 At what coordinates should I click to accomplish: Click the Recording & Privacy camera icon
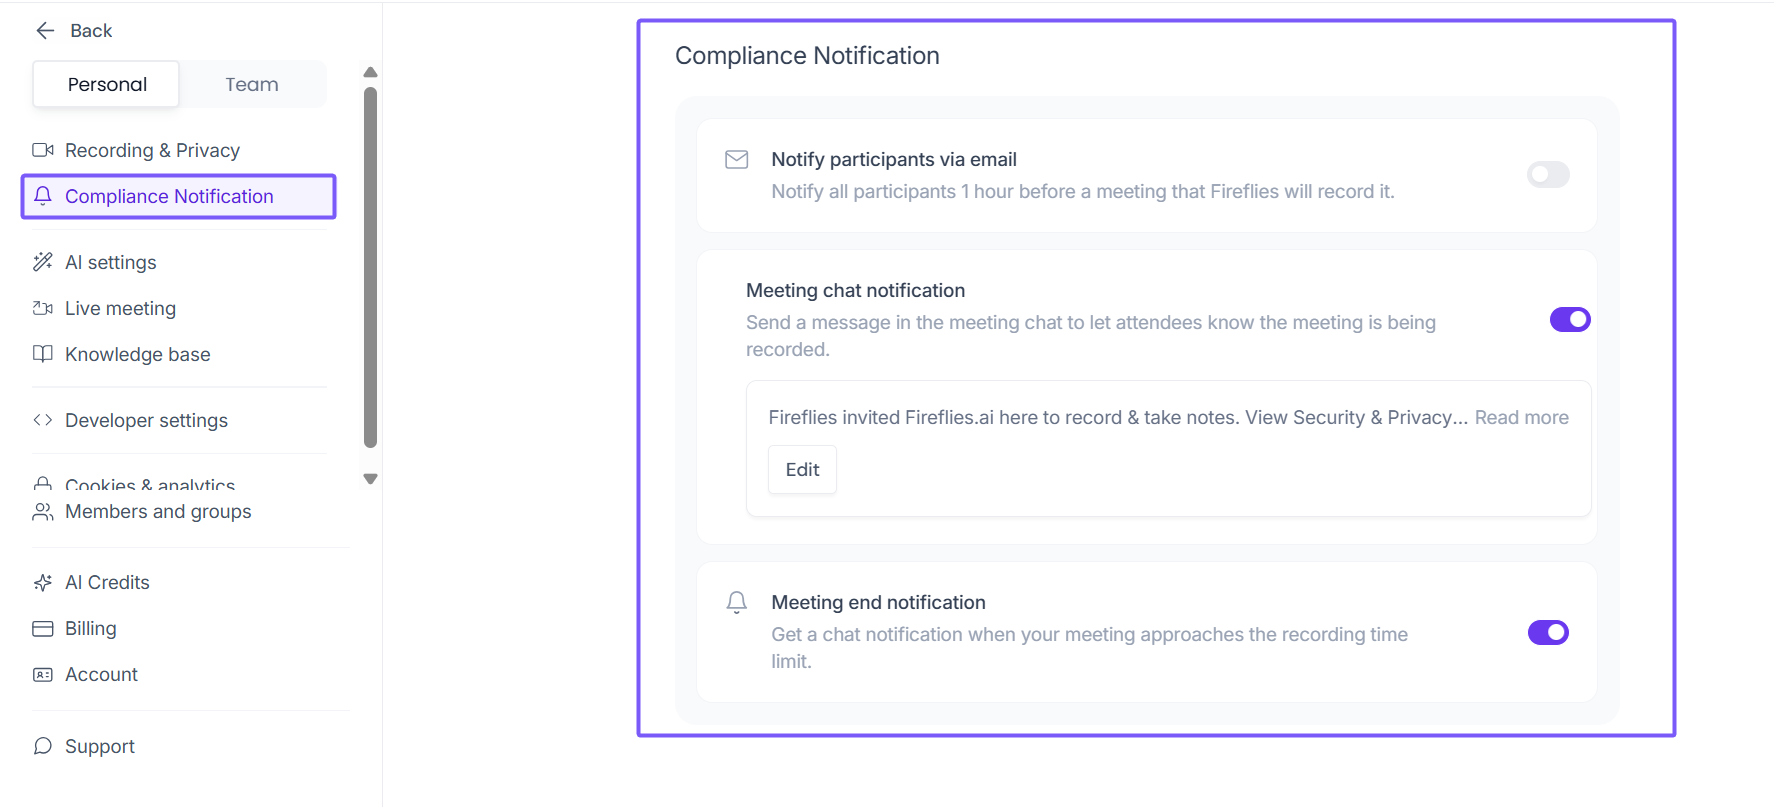(43, 150)
